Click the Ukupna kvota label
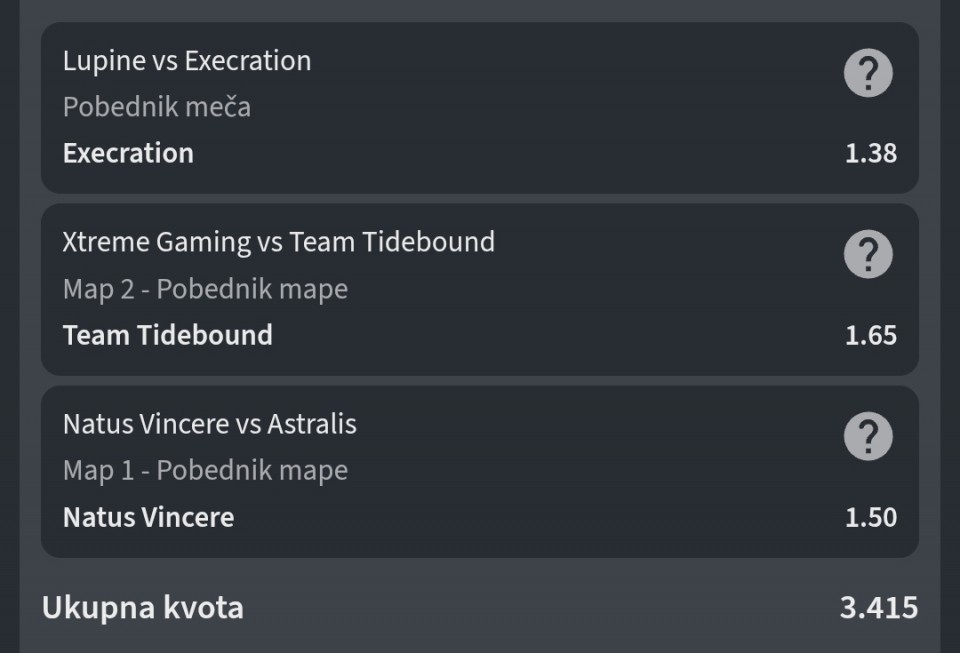 coord(143,608)
